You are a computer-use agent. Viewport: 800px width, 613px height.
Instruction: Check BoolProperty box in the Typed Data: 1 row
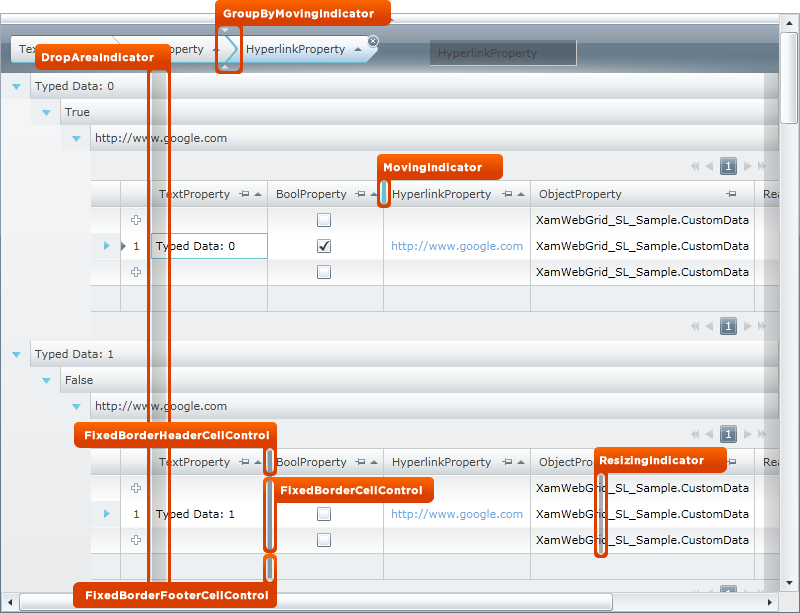click(324, 514)
